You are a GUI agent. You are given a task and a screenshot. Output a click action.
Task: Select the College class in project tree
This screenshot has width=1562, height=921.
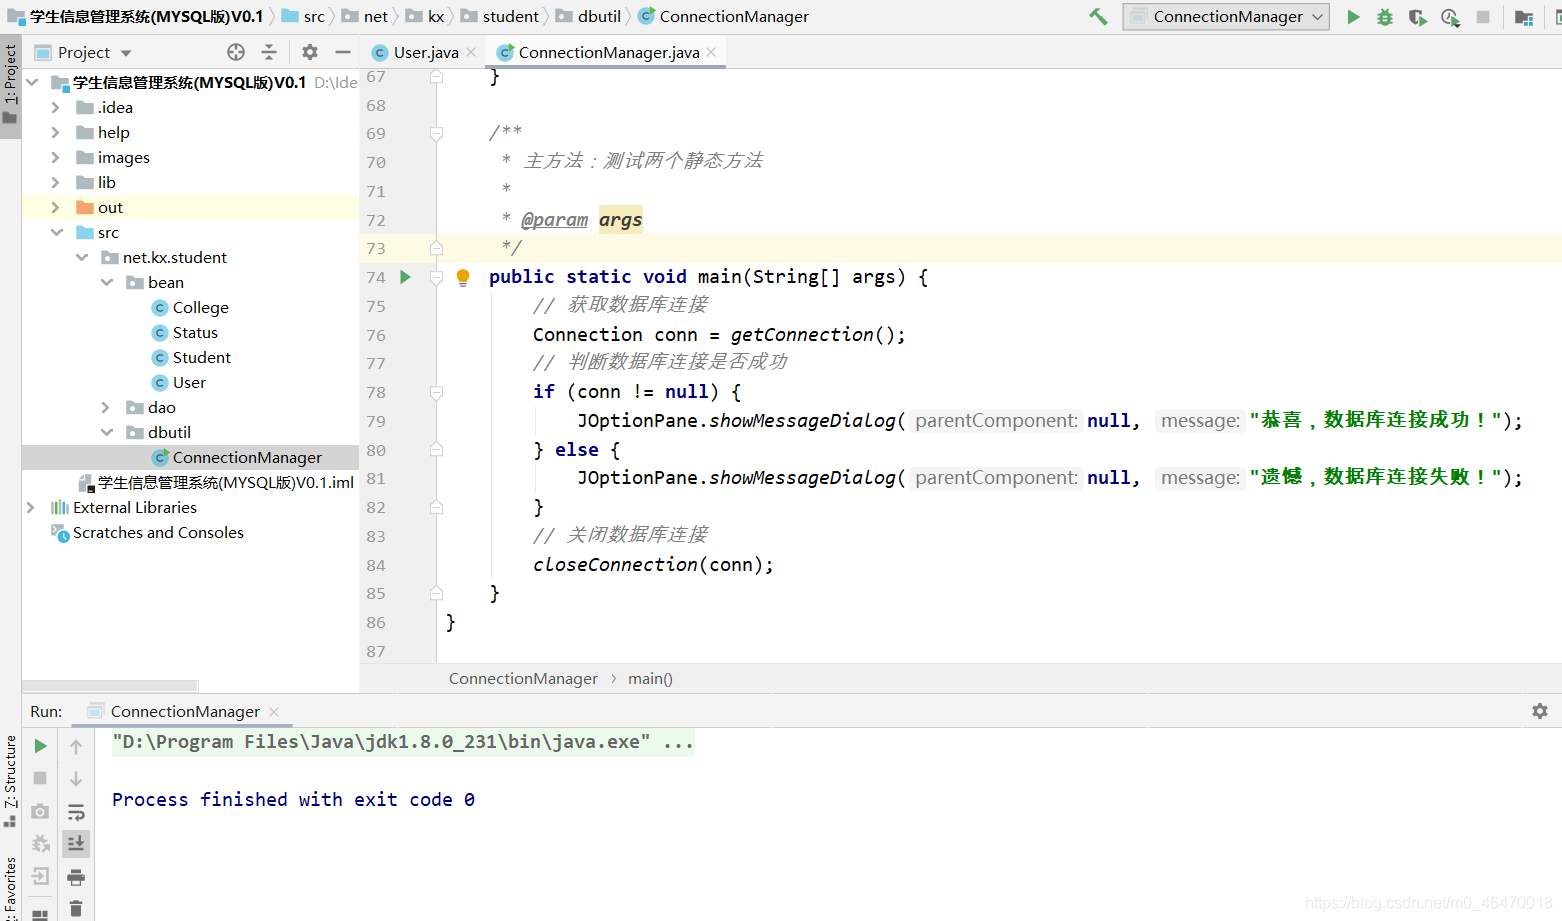(x=190, y=307)
